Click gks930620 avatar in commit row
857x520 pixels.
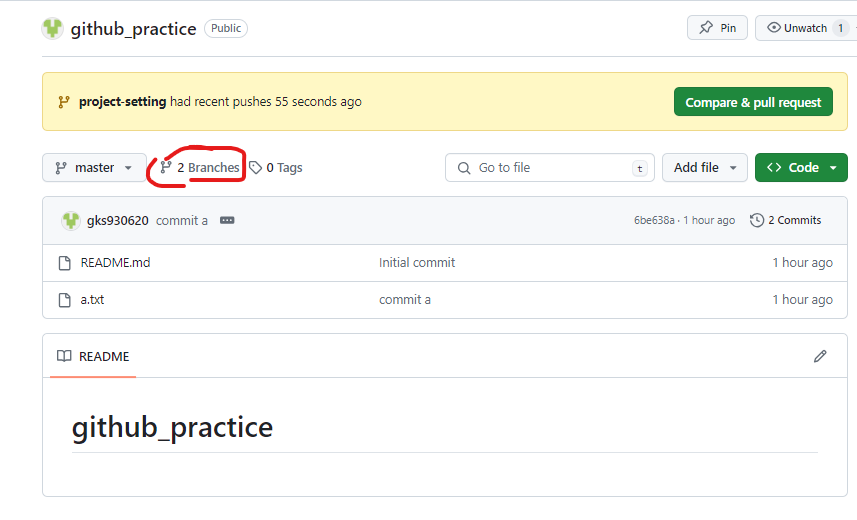[x=71, y=220]
